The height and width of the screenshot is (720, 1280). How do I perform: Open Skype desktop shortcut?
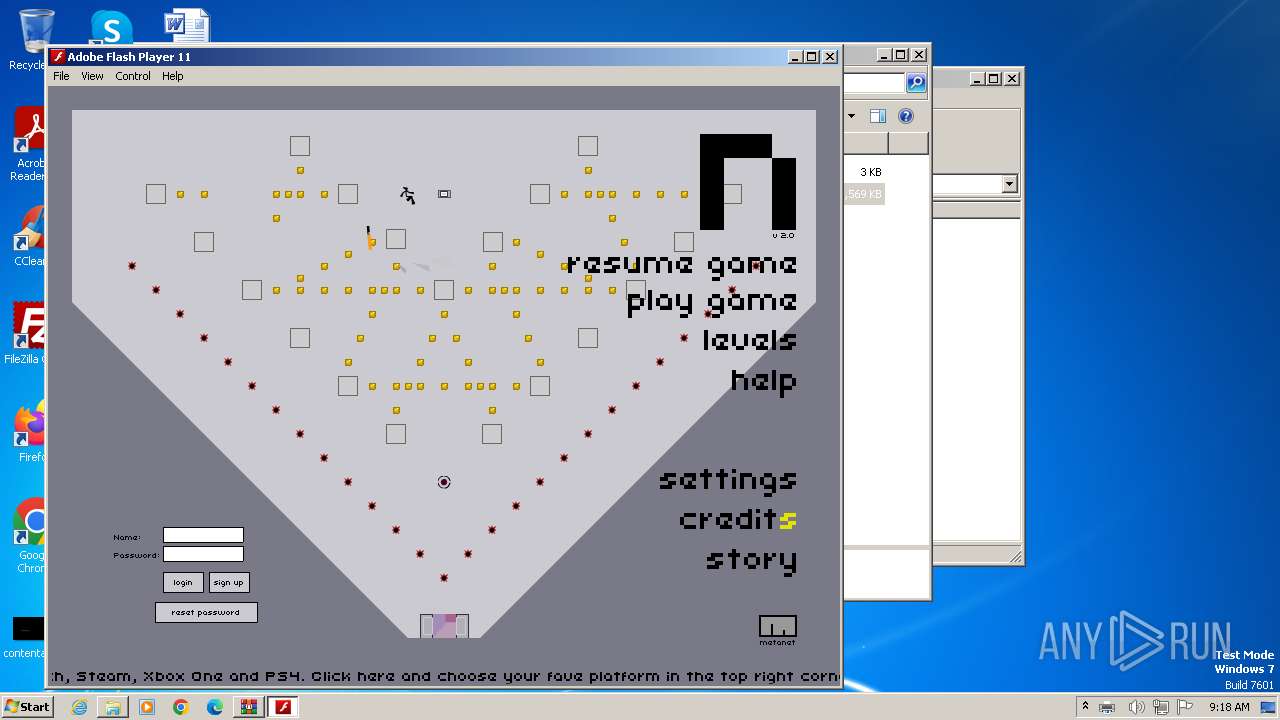(110, 28)
